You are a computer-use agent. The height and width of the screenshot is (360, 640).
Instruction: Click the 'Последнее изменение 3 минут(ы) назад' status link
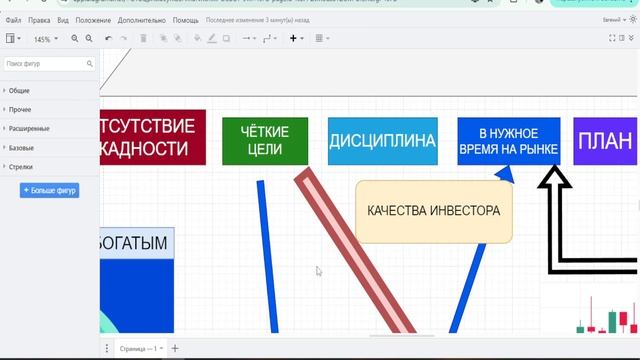[x=258, y=20]
